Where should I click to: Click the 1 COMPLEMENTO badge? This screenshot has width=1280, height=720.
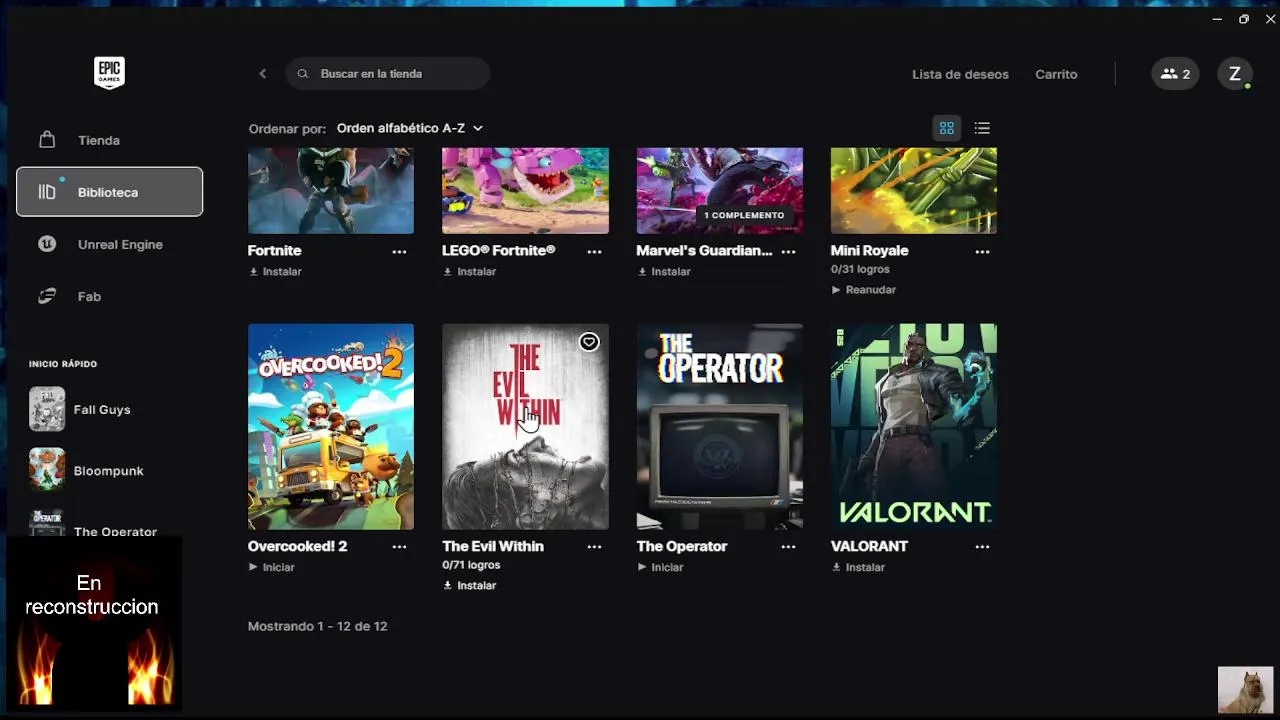click(744, 215)
